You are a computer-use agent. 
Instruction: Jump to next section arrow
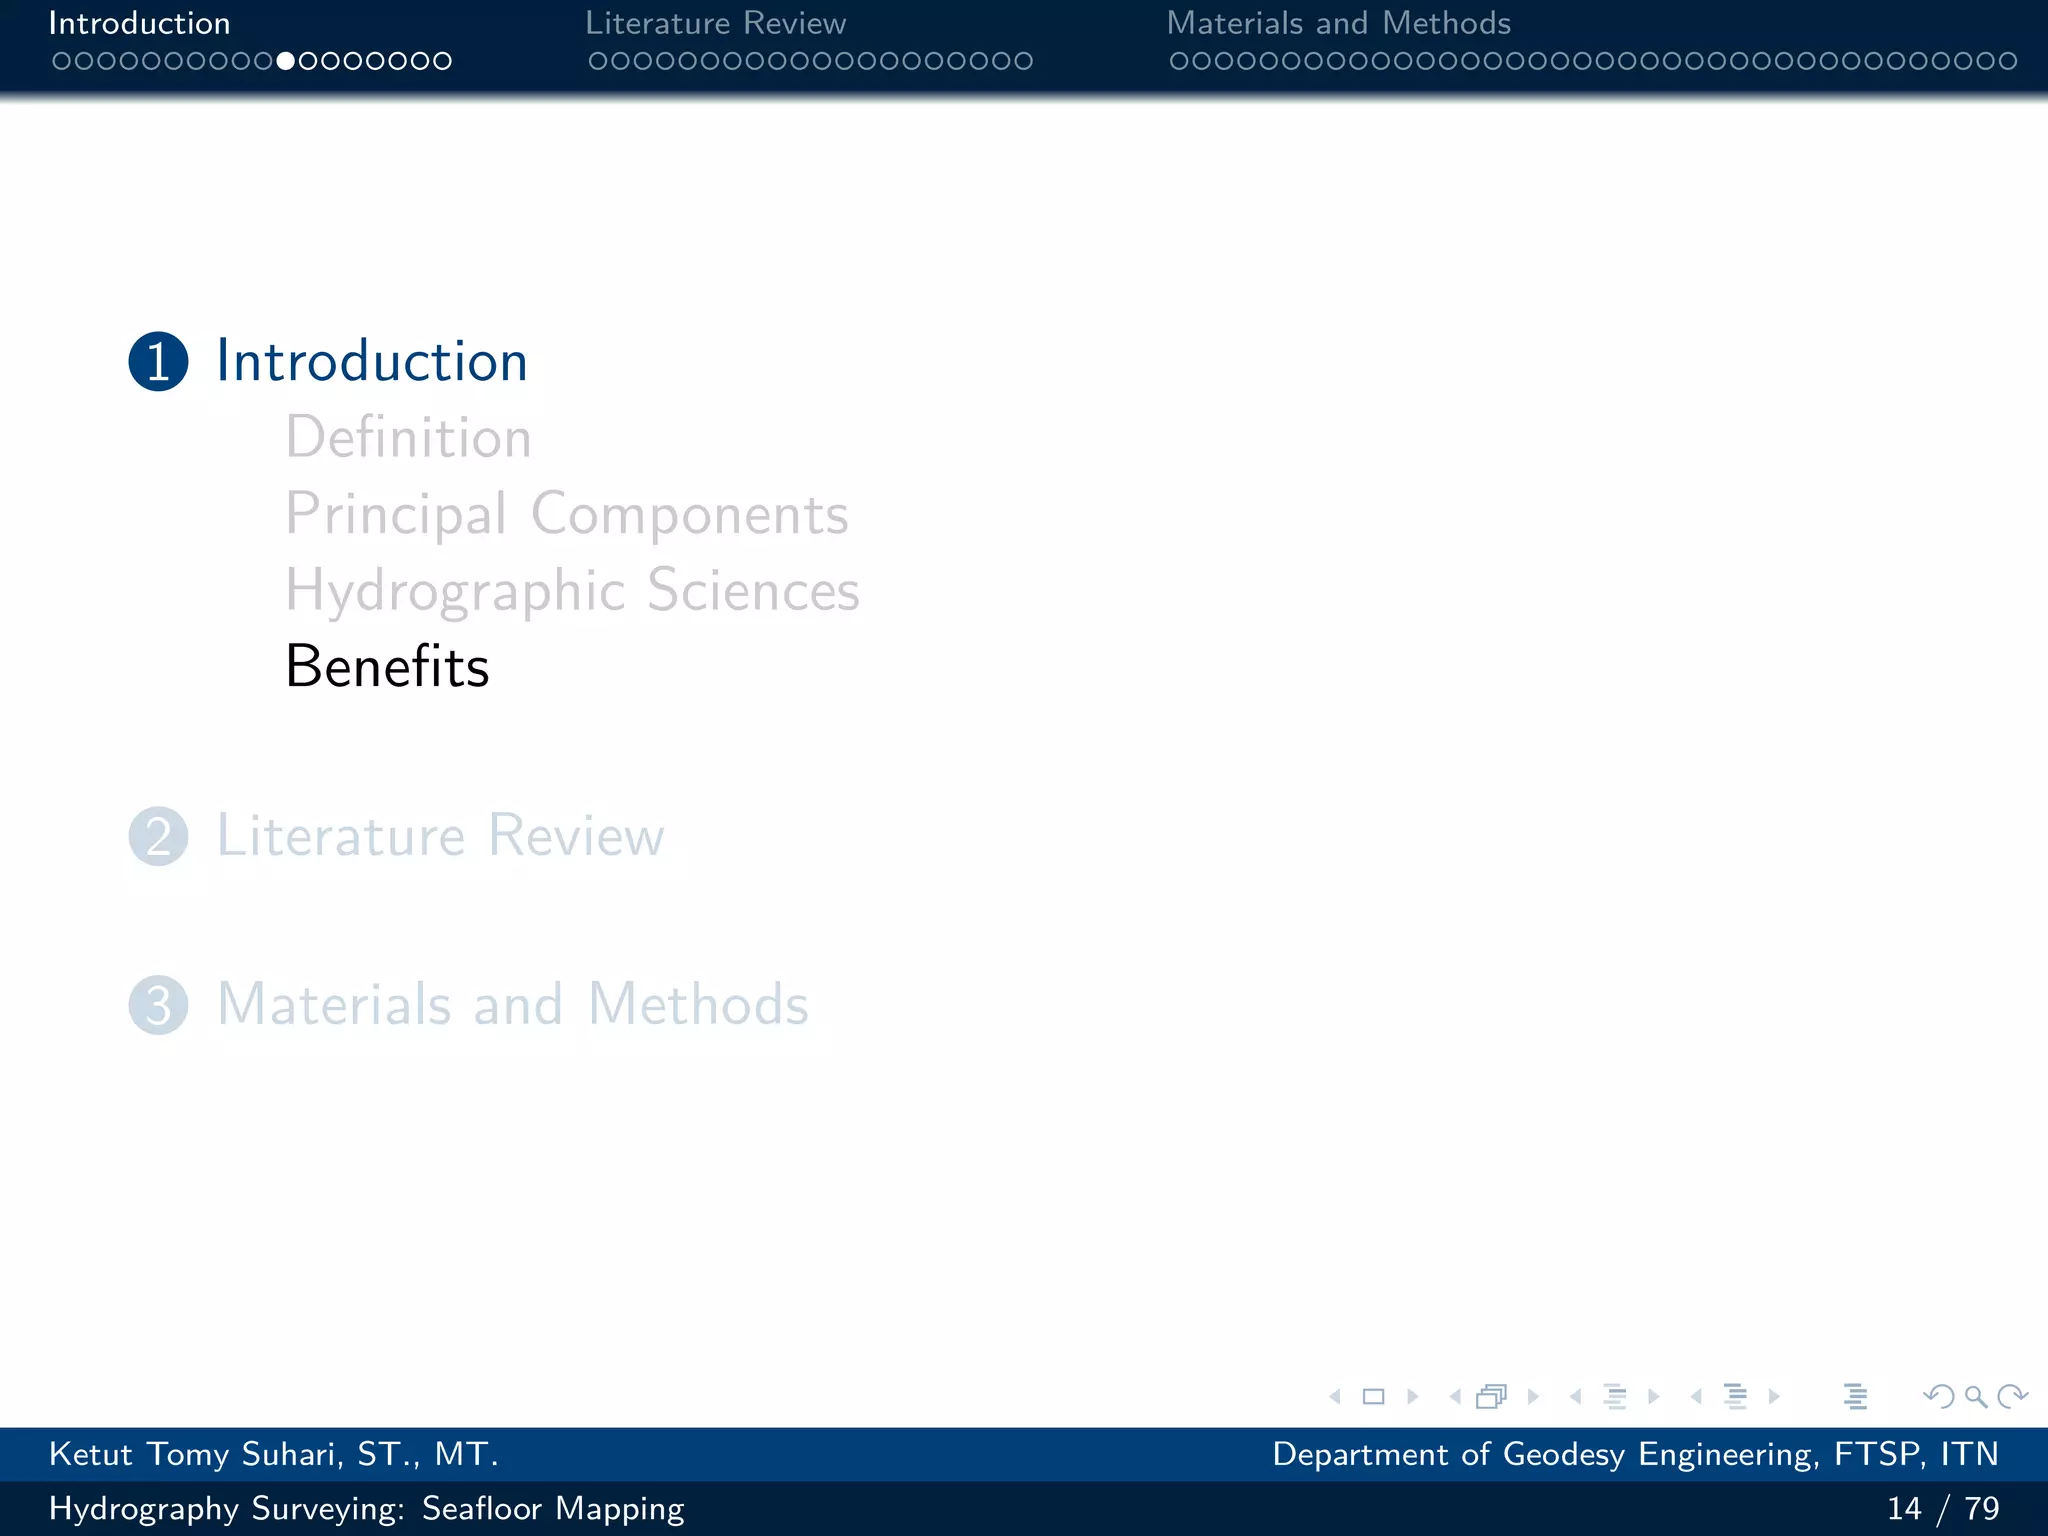point(1774,1396)
